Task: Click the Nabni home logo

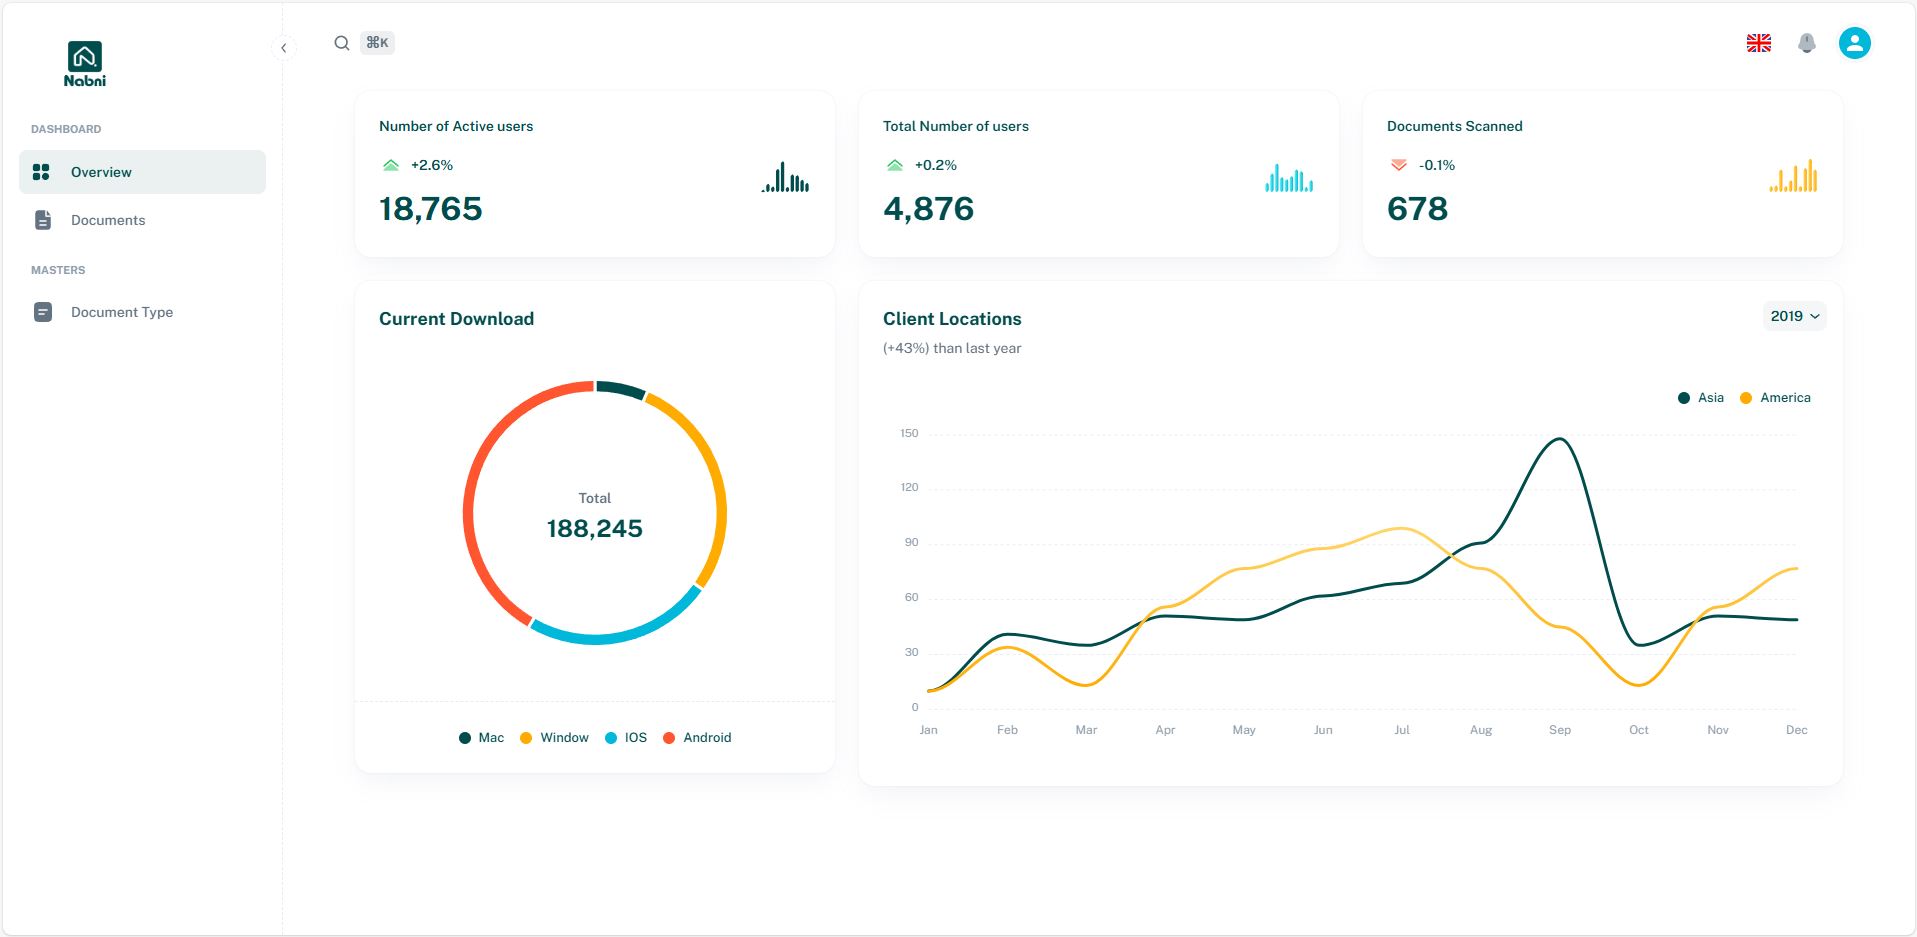Action: [84, 64]
